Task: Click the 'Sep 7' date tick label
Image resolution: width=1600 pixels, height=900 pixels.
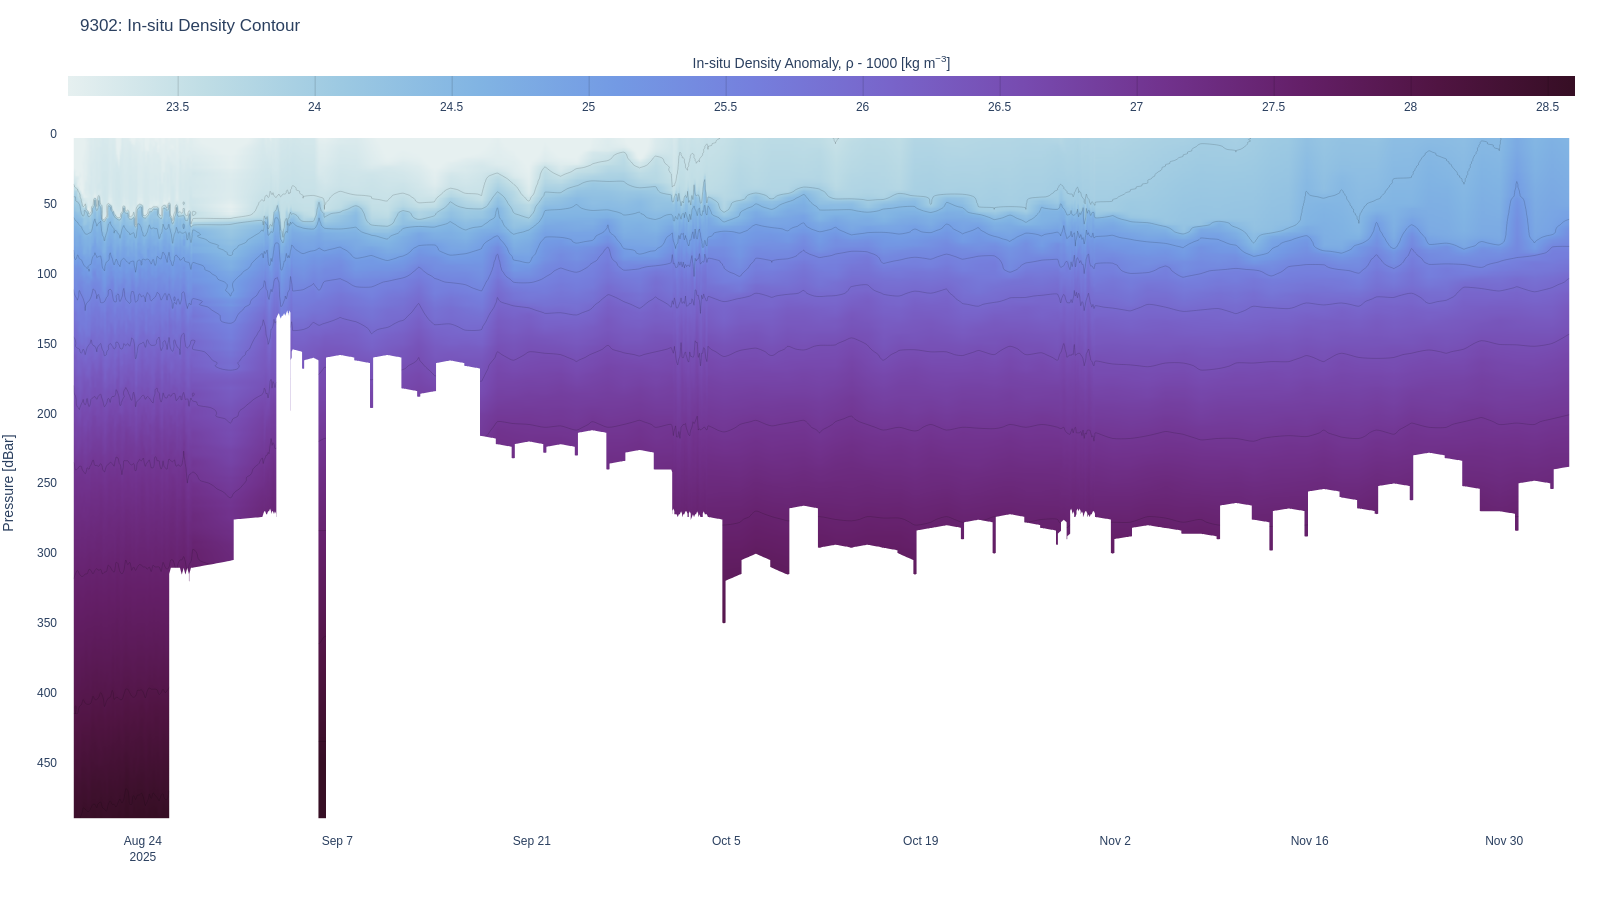Action: coord(337,841)
